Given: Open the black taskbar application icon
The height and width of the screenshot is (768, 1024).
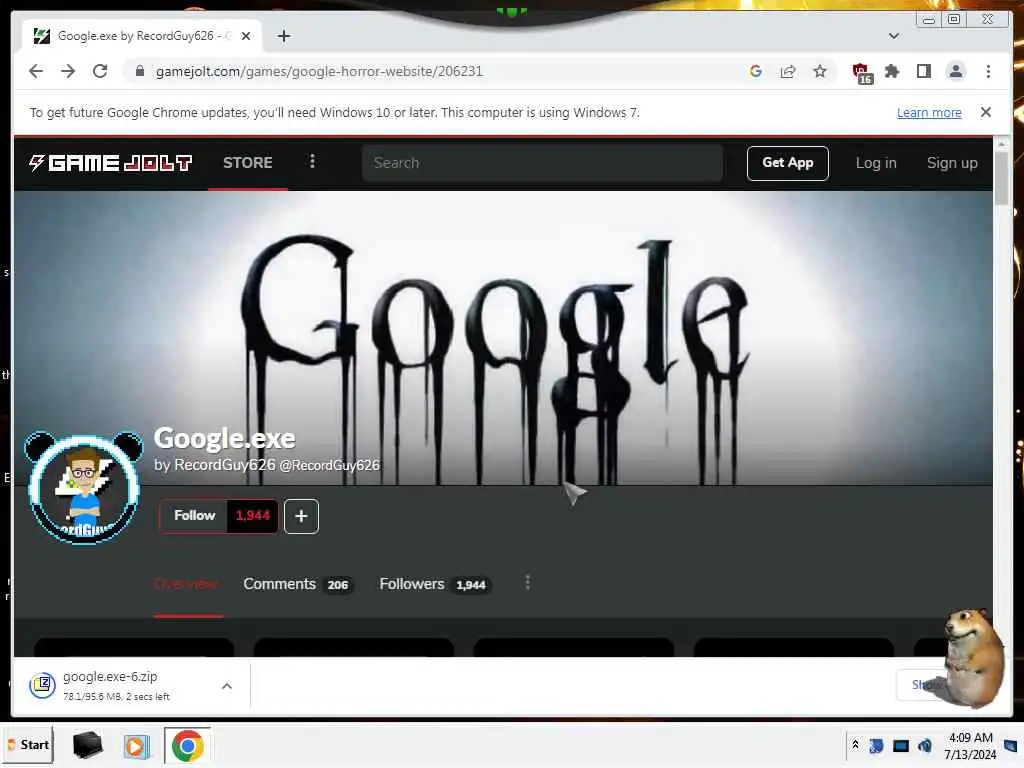Looking at the screenshot, I should point(88,745).
